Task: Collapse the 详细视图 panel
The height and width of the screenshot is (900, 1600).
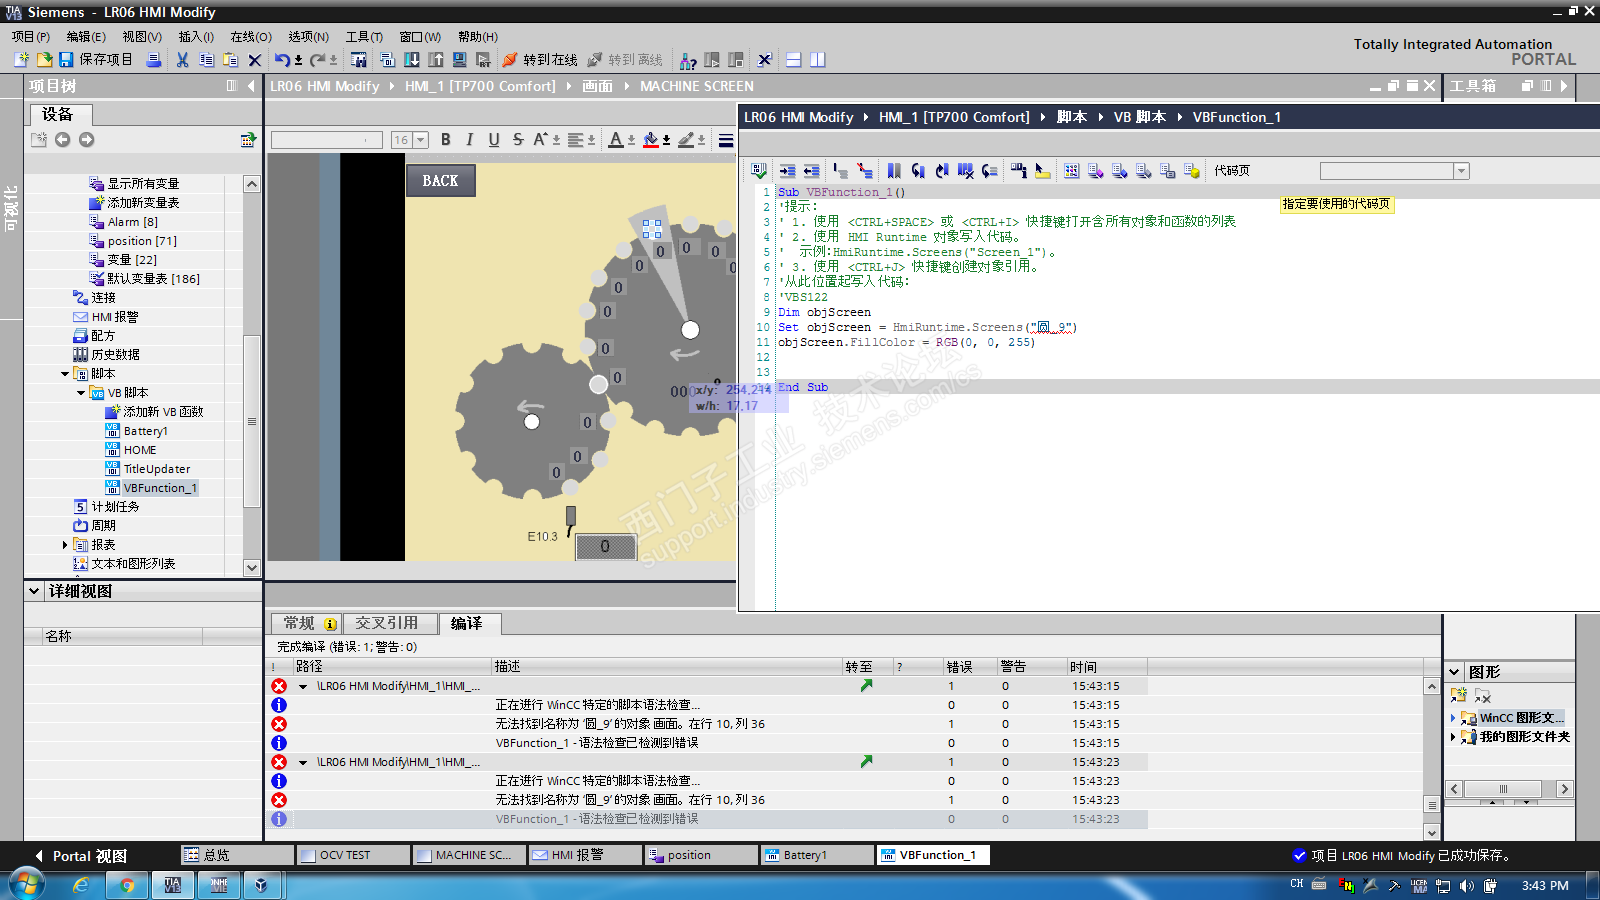Action: pyautogui.click(x=34, y=591)
